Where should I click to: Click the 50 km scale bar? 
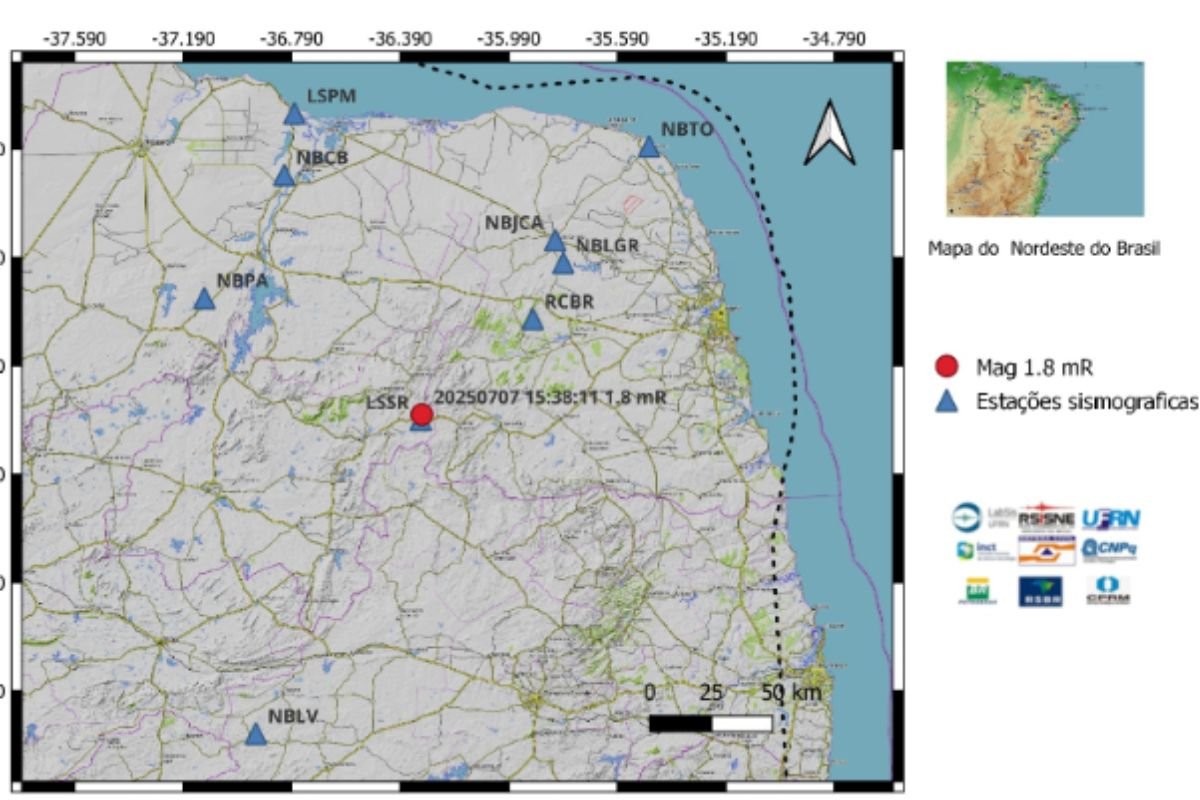[710, 722]
